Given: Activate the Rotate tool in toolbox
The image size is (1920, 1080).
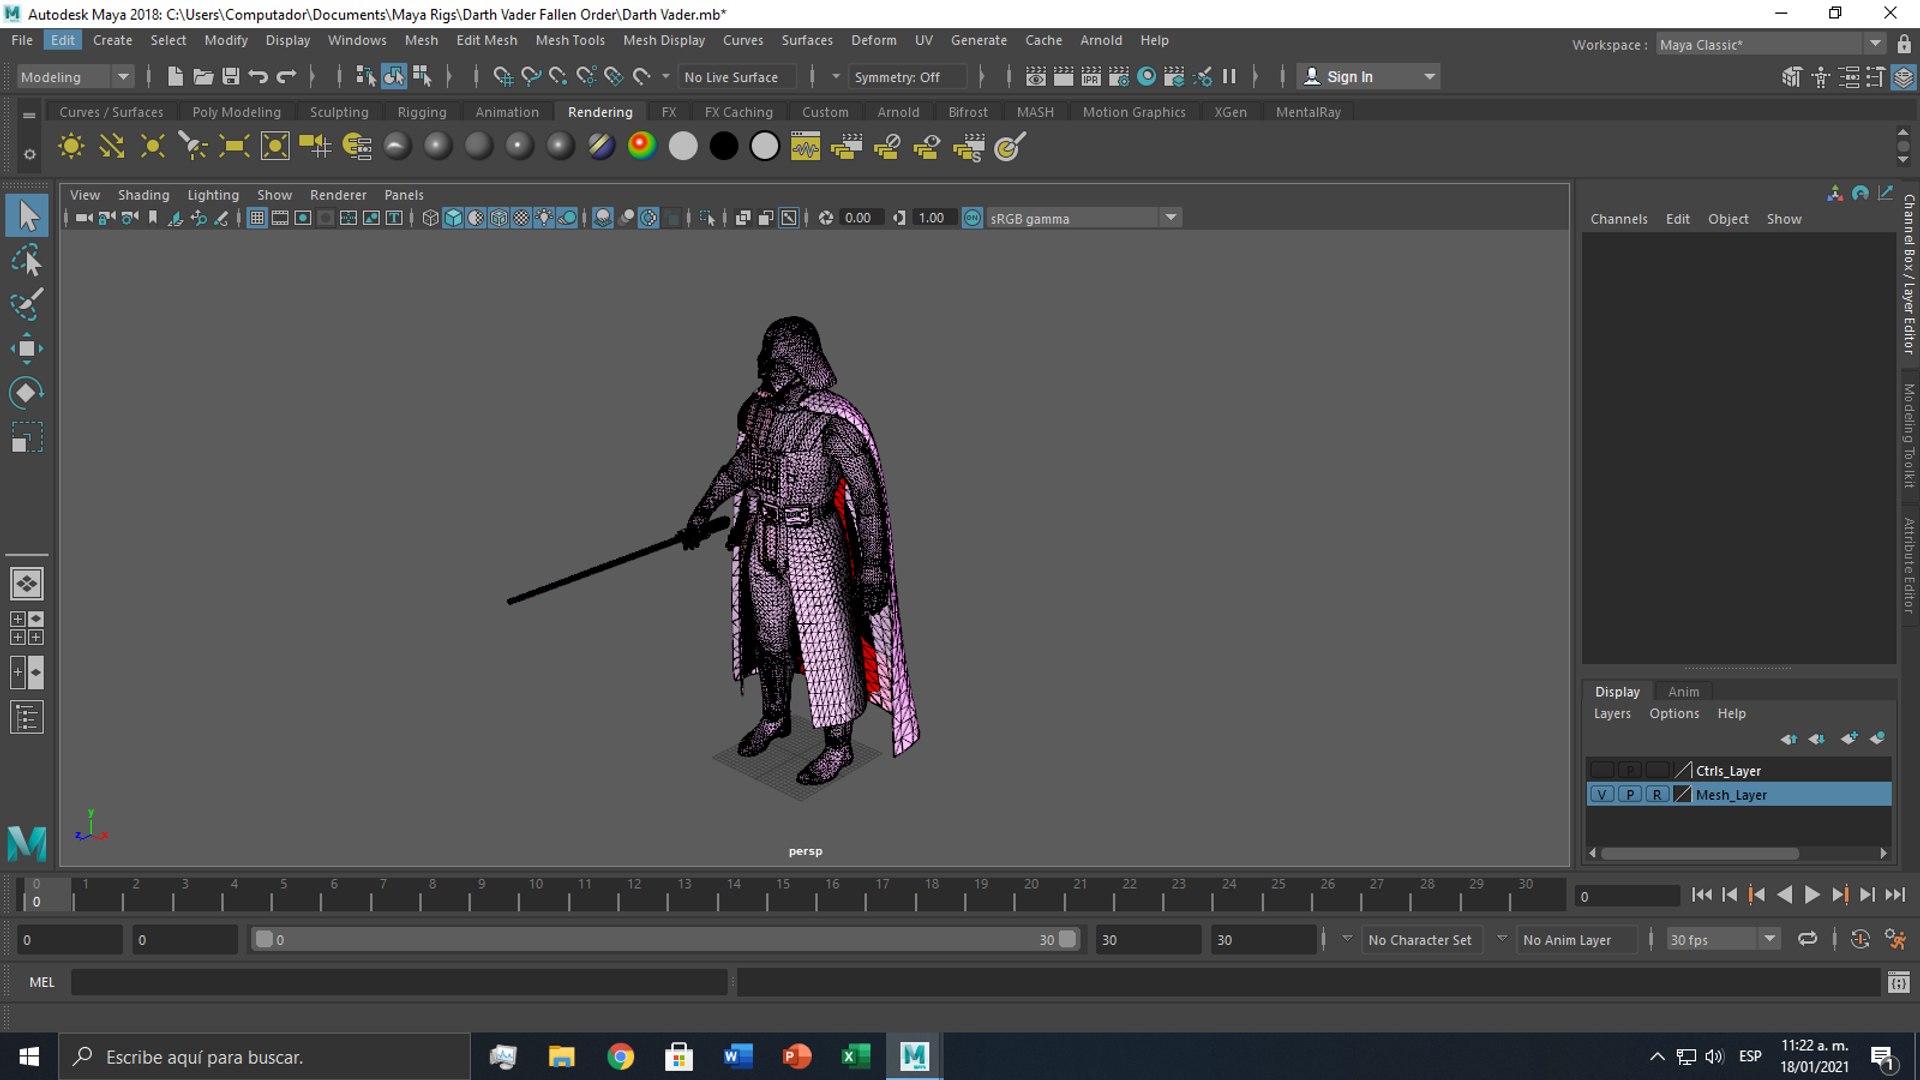Looking at the screenshot, I should point(27,392).
